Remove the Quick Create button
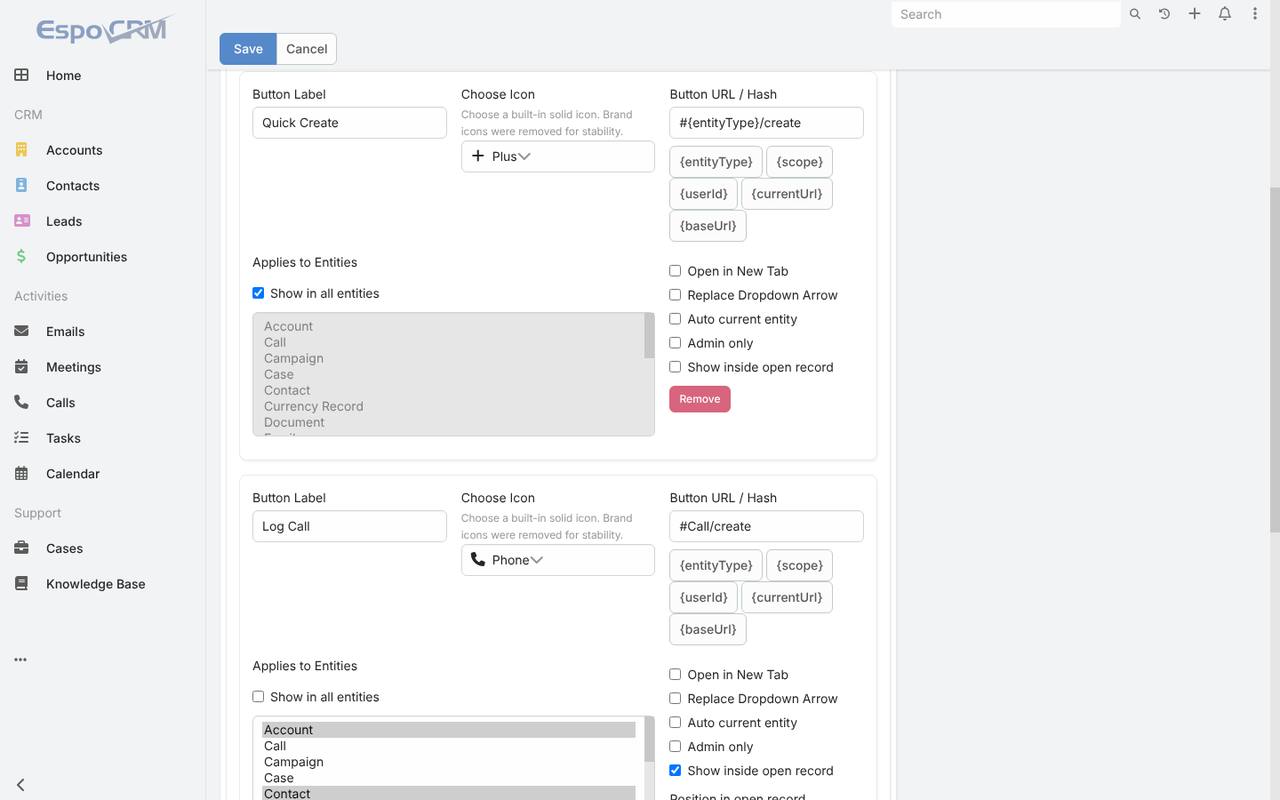Viewport: 1280px width, 800px height. (x=700, y=399)
